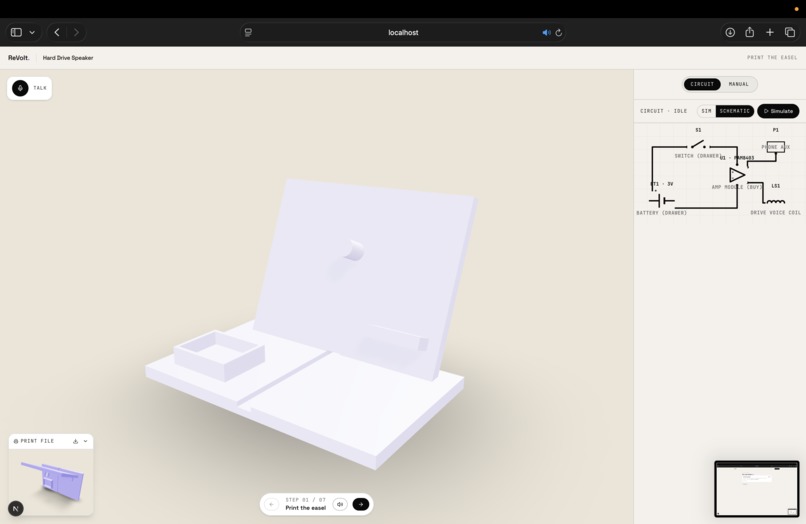Image resolution: width=806 pixels, height=524 pixels.
Task: Show the tab overview
Action: tap(790, 32)
